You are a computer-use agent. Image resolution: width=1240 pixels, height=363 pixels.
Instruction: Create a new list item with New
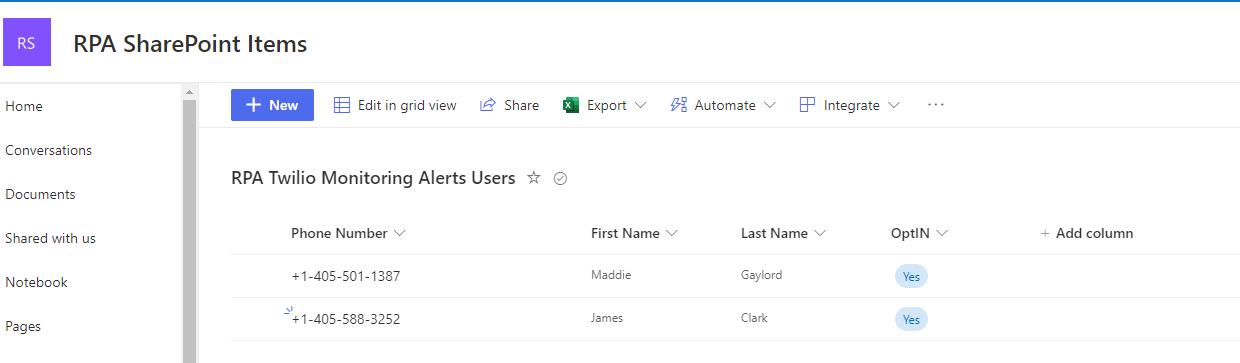(272, 105)
